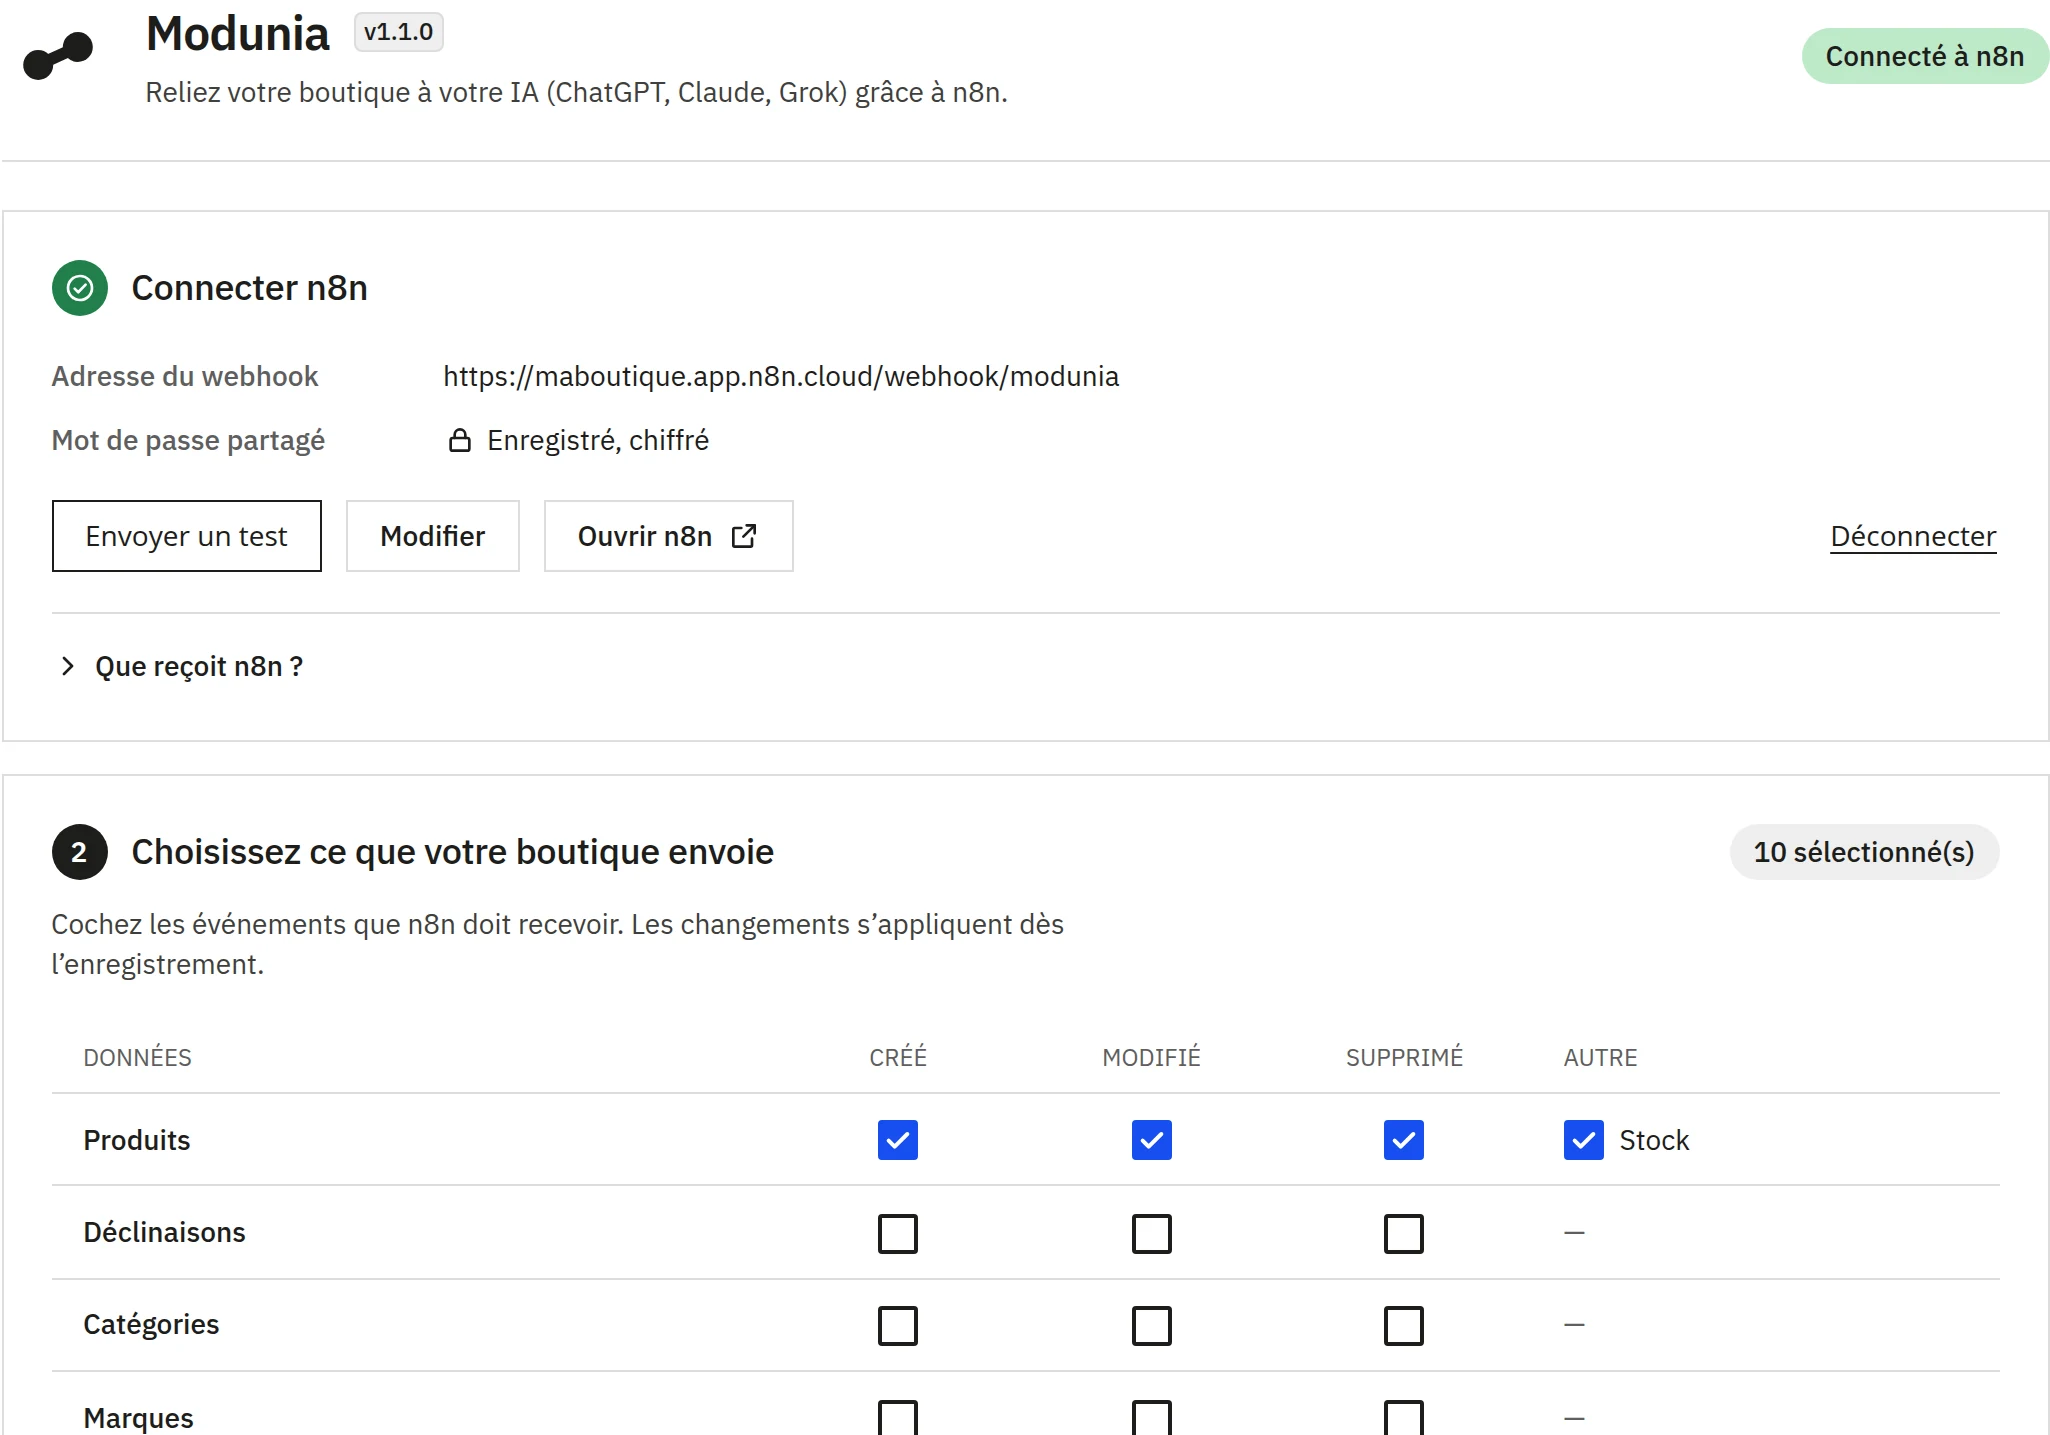2050x1435 pixels.
Task: Check Marques Supprimé checkbox
Action: (1404, 1417)
